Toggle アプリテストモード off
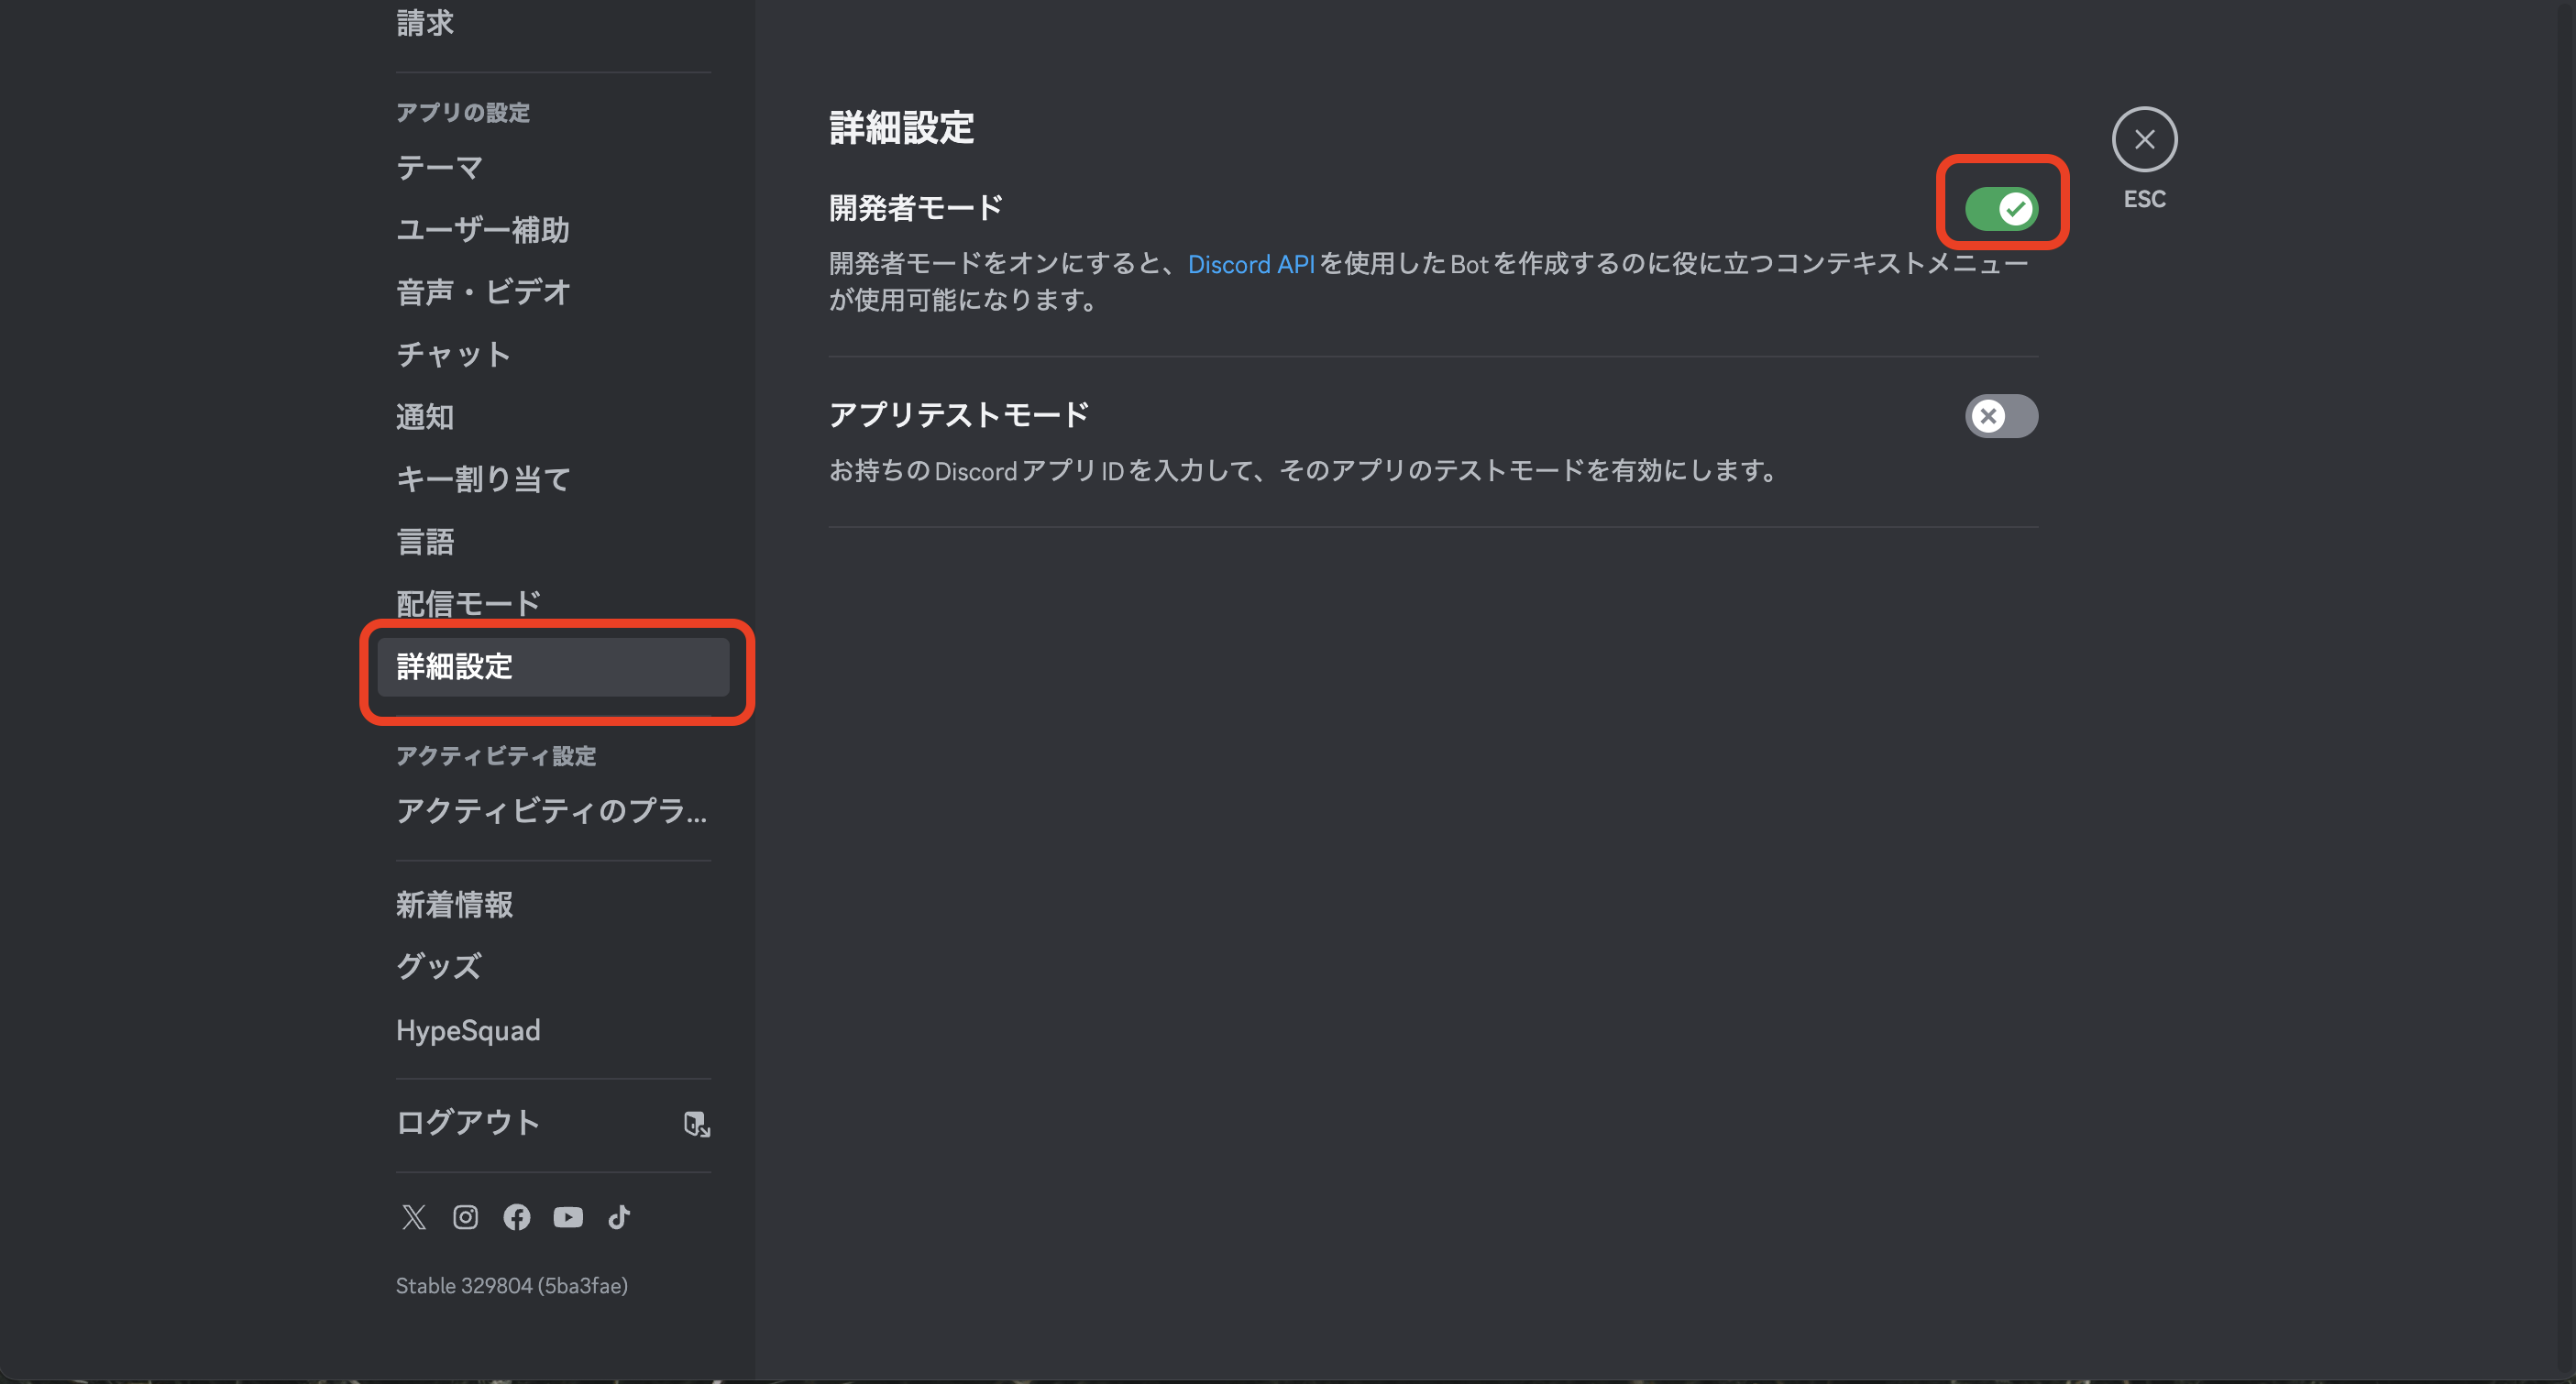The image size is (2576, 1384). click(x=2004, y=416)
